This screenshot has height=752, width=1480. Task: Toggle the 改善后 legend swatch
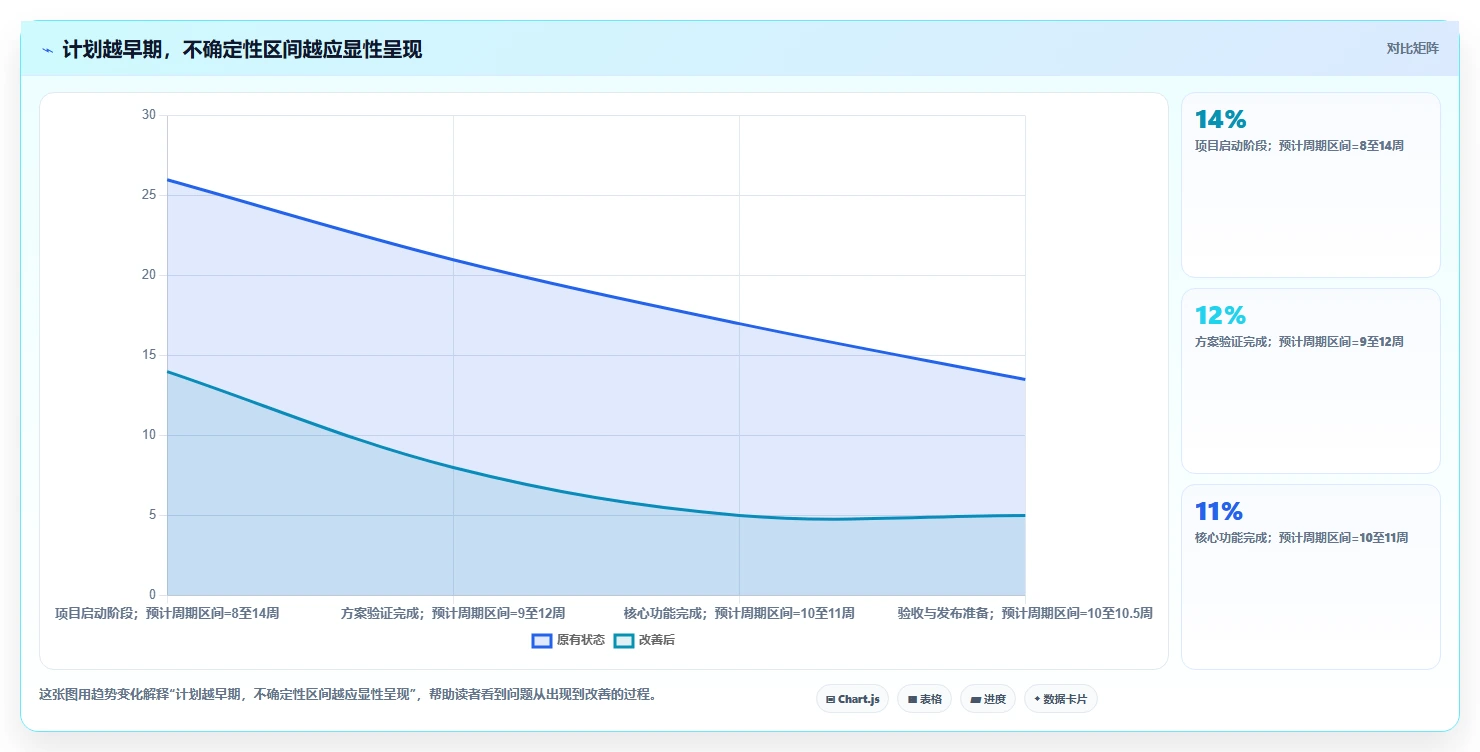pyautogui.click(x=624, y=640)
